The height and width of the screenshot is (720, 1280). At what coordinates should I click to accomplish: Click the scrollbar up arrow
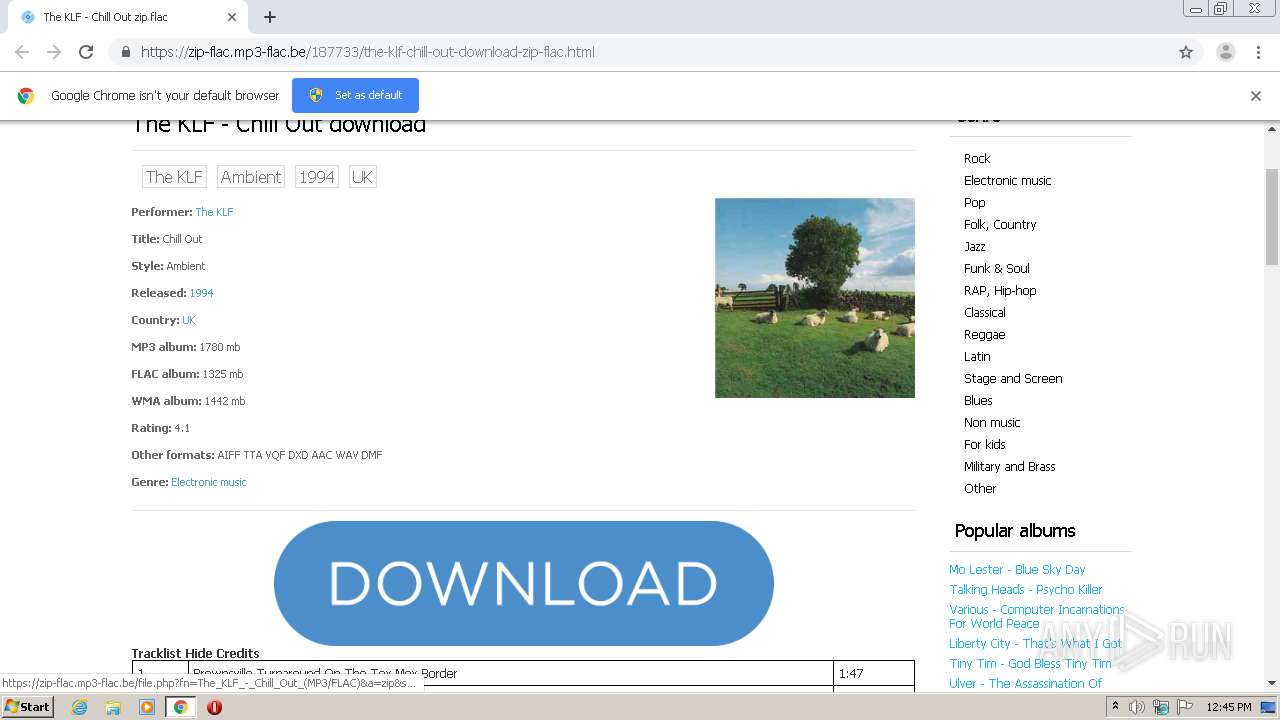pos(1272,128)
